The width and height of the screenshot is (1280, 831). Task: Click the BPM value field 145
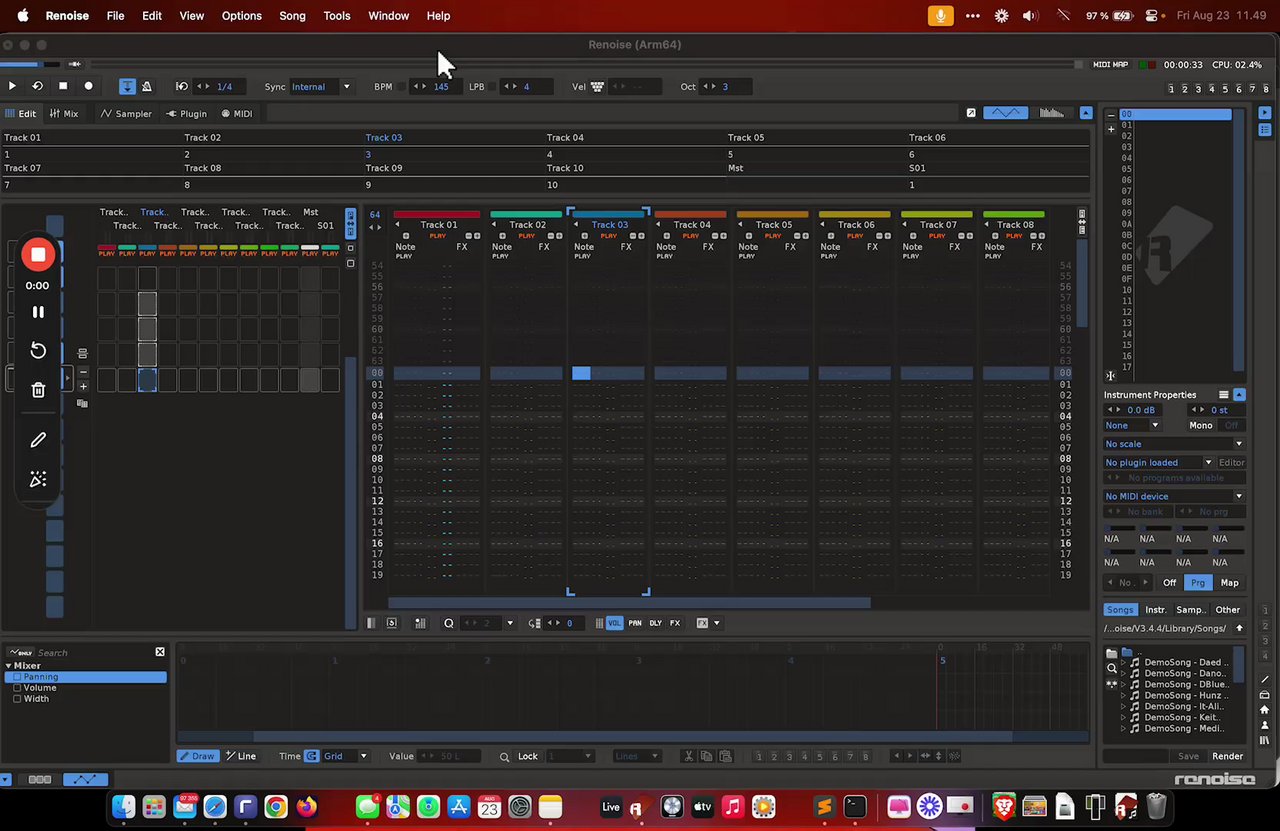click(441, 86)
